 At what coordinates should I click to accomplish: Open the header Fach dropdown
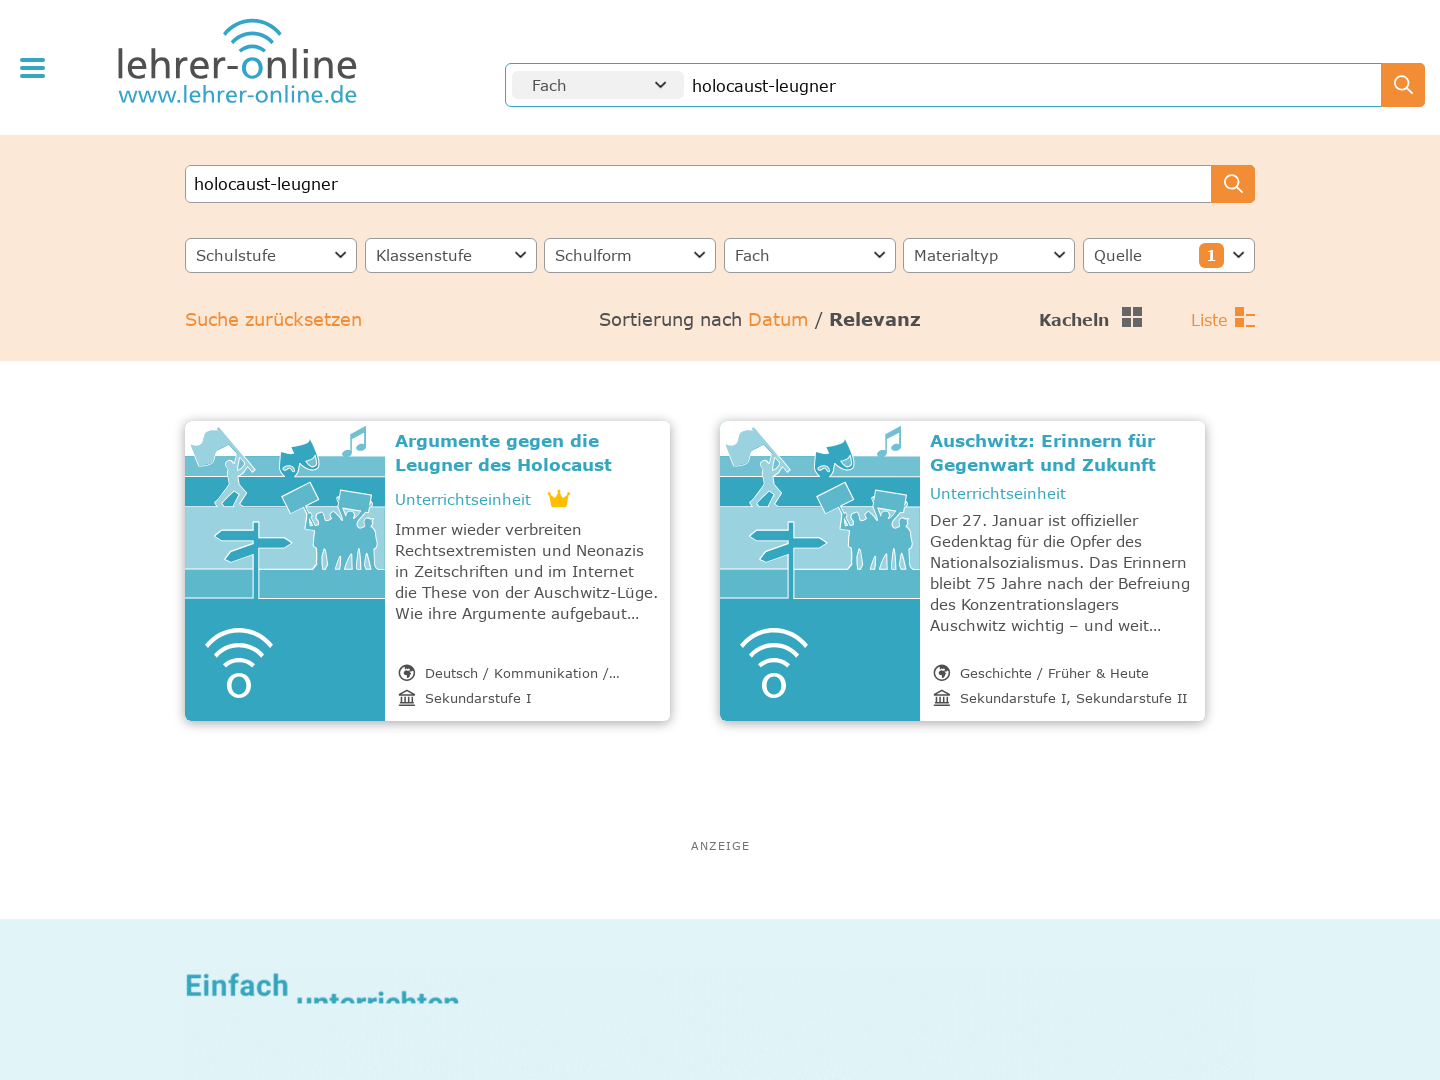point(598,85)
